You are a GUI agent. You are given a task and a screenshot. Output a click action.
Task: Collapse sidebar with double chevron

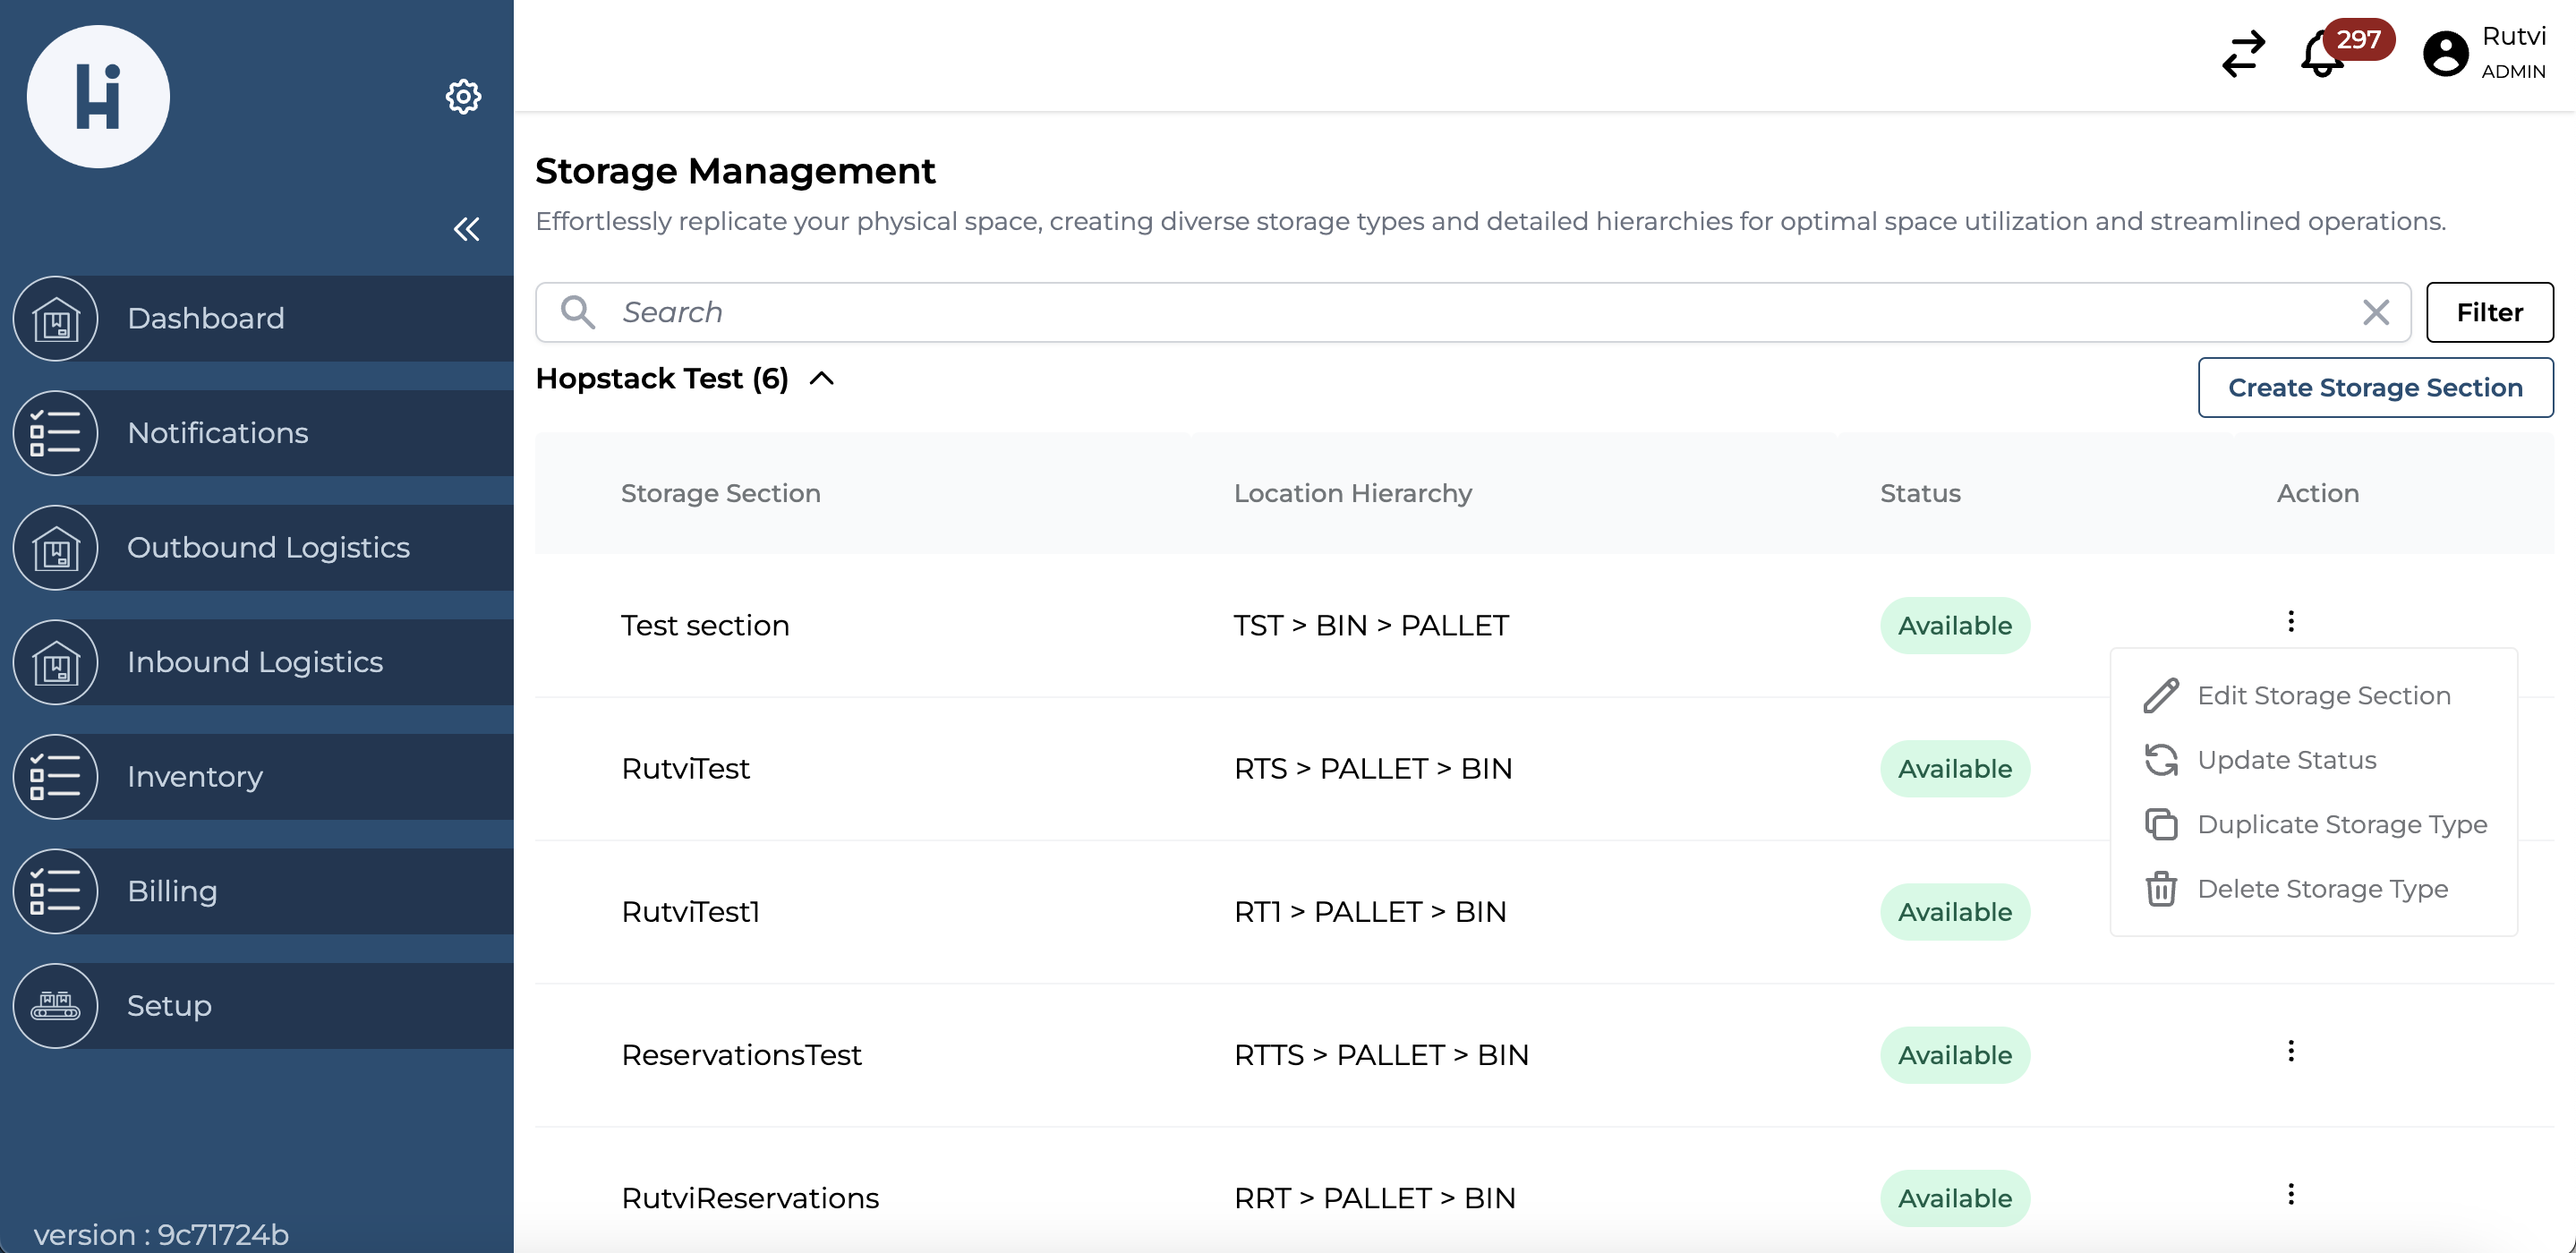pos(466,229)
